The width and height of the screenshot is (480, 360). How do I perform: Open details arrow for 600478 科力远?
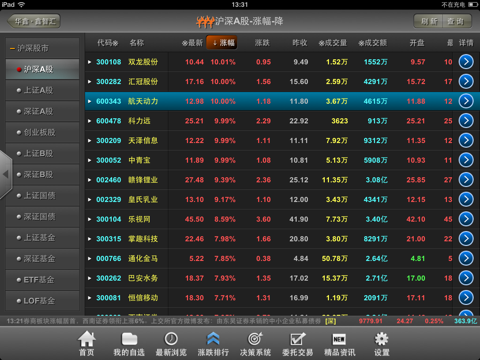point(466,121)
